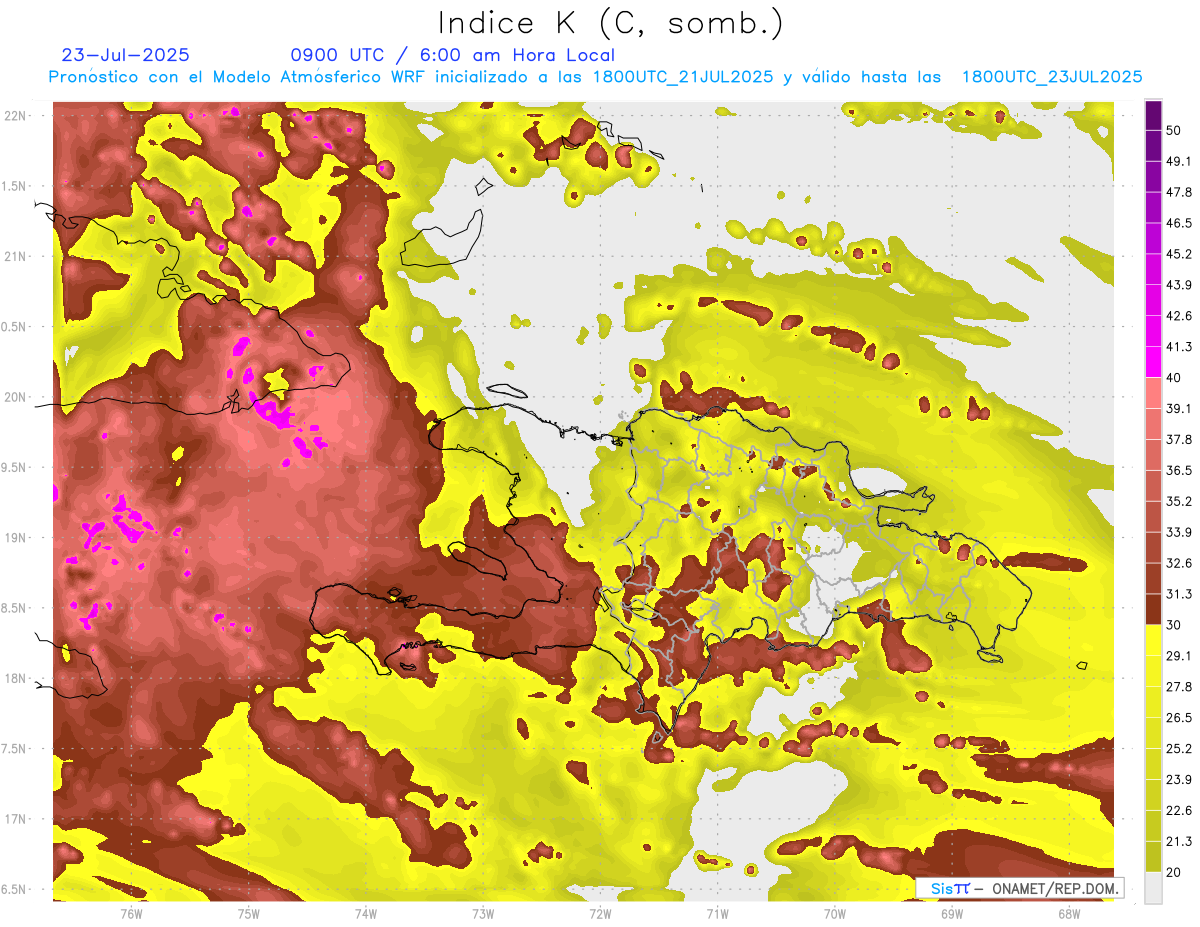Select the date text "23-Jul-2025"

pyautogui.click(x=125, y=55)
